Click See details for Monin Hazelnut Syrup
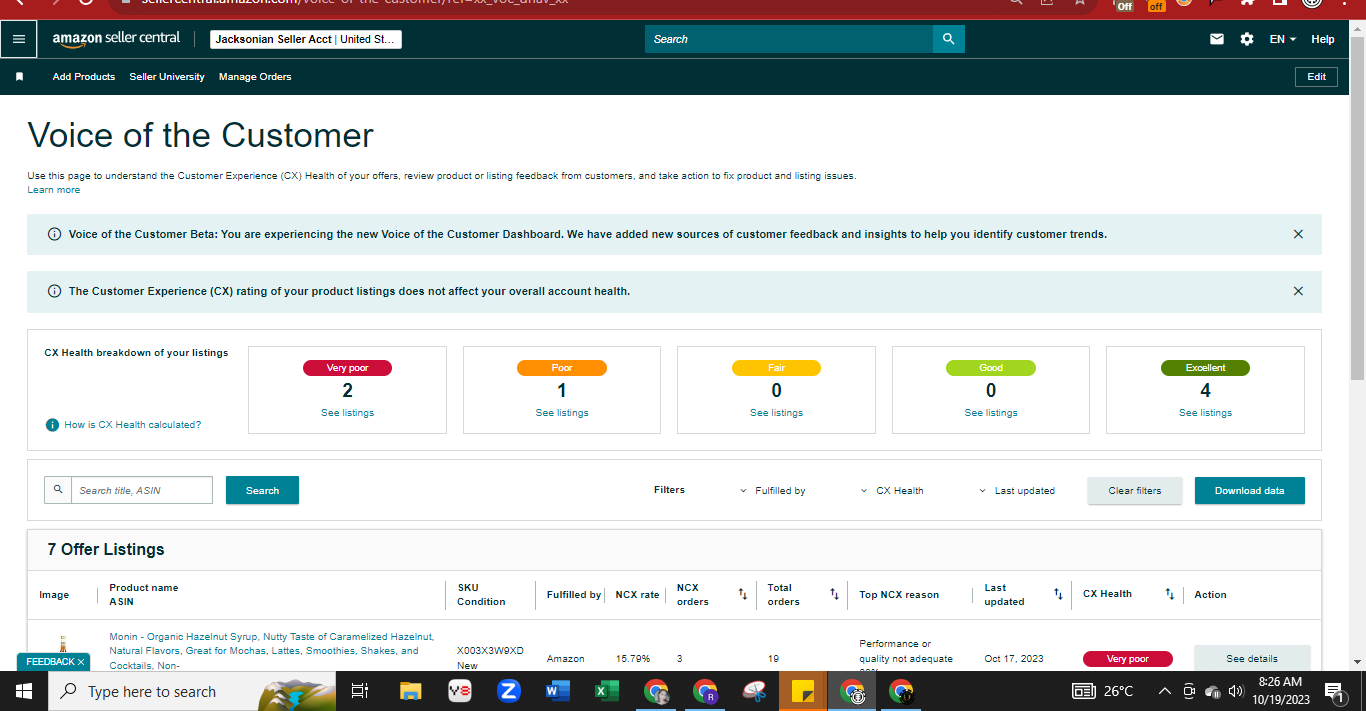 tap(1252, 659)
